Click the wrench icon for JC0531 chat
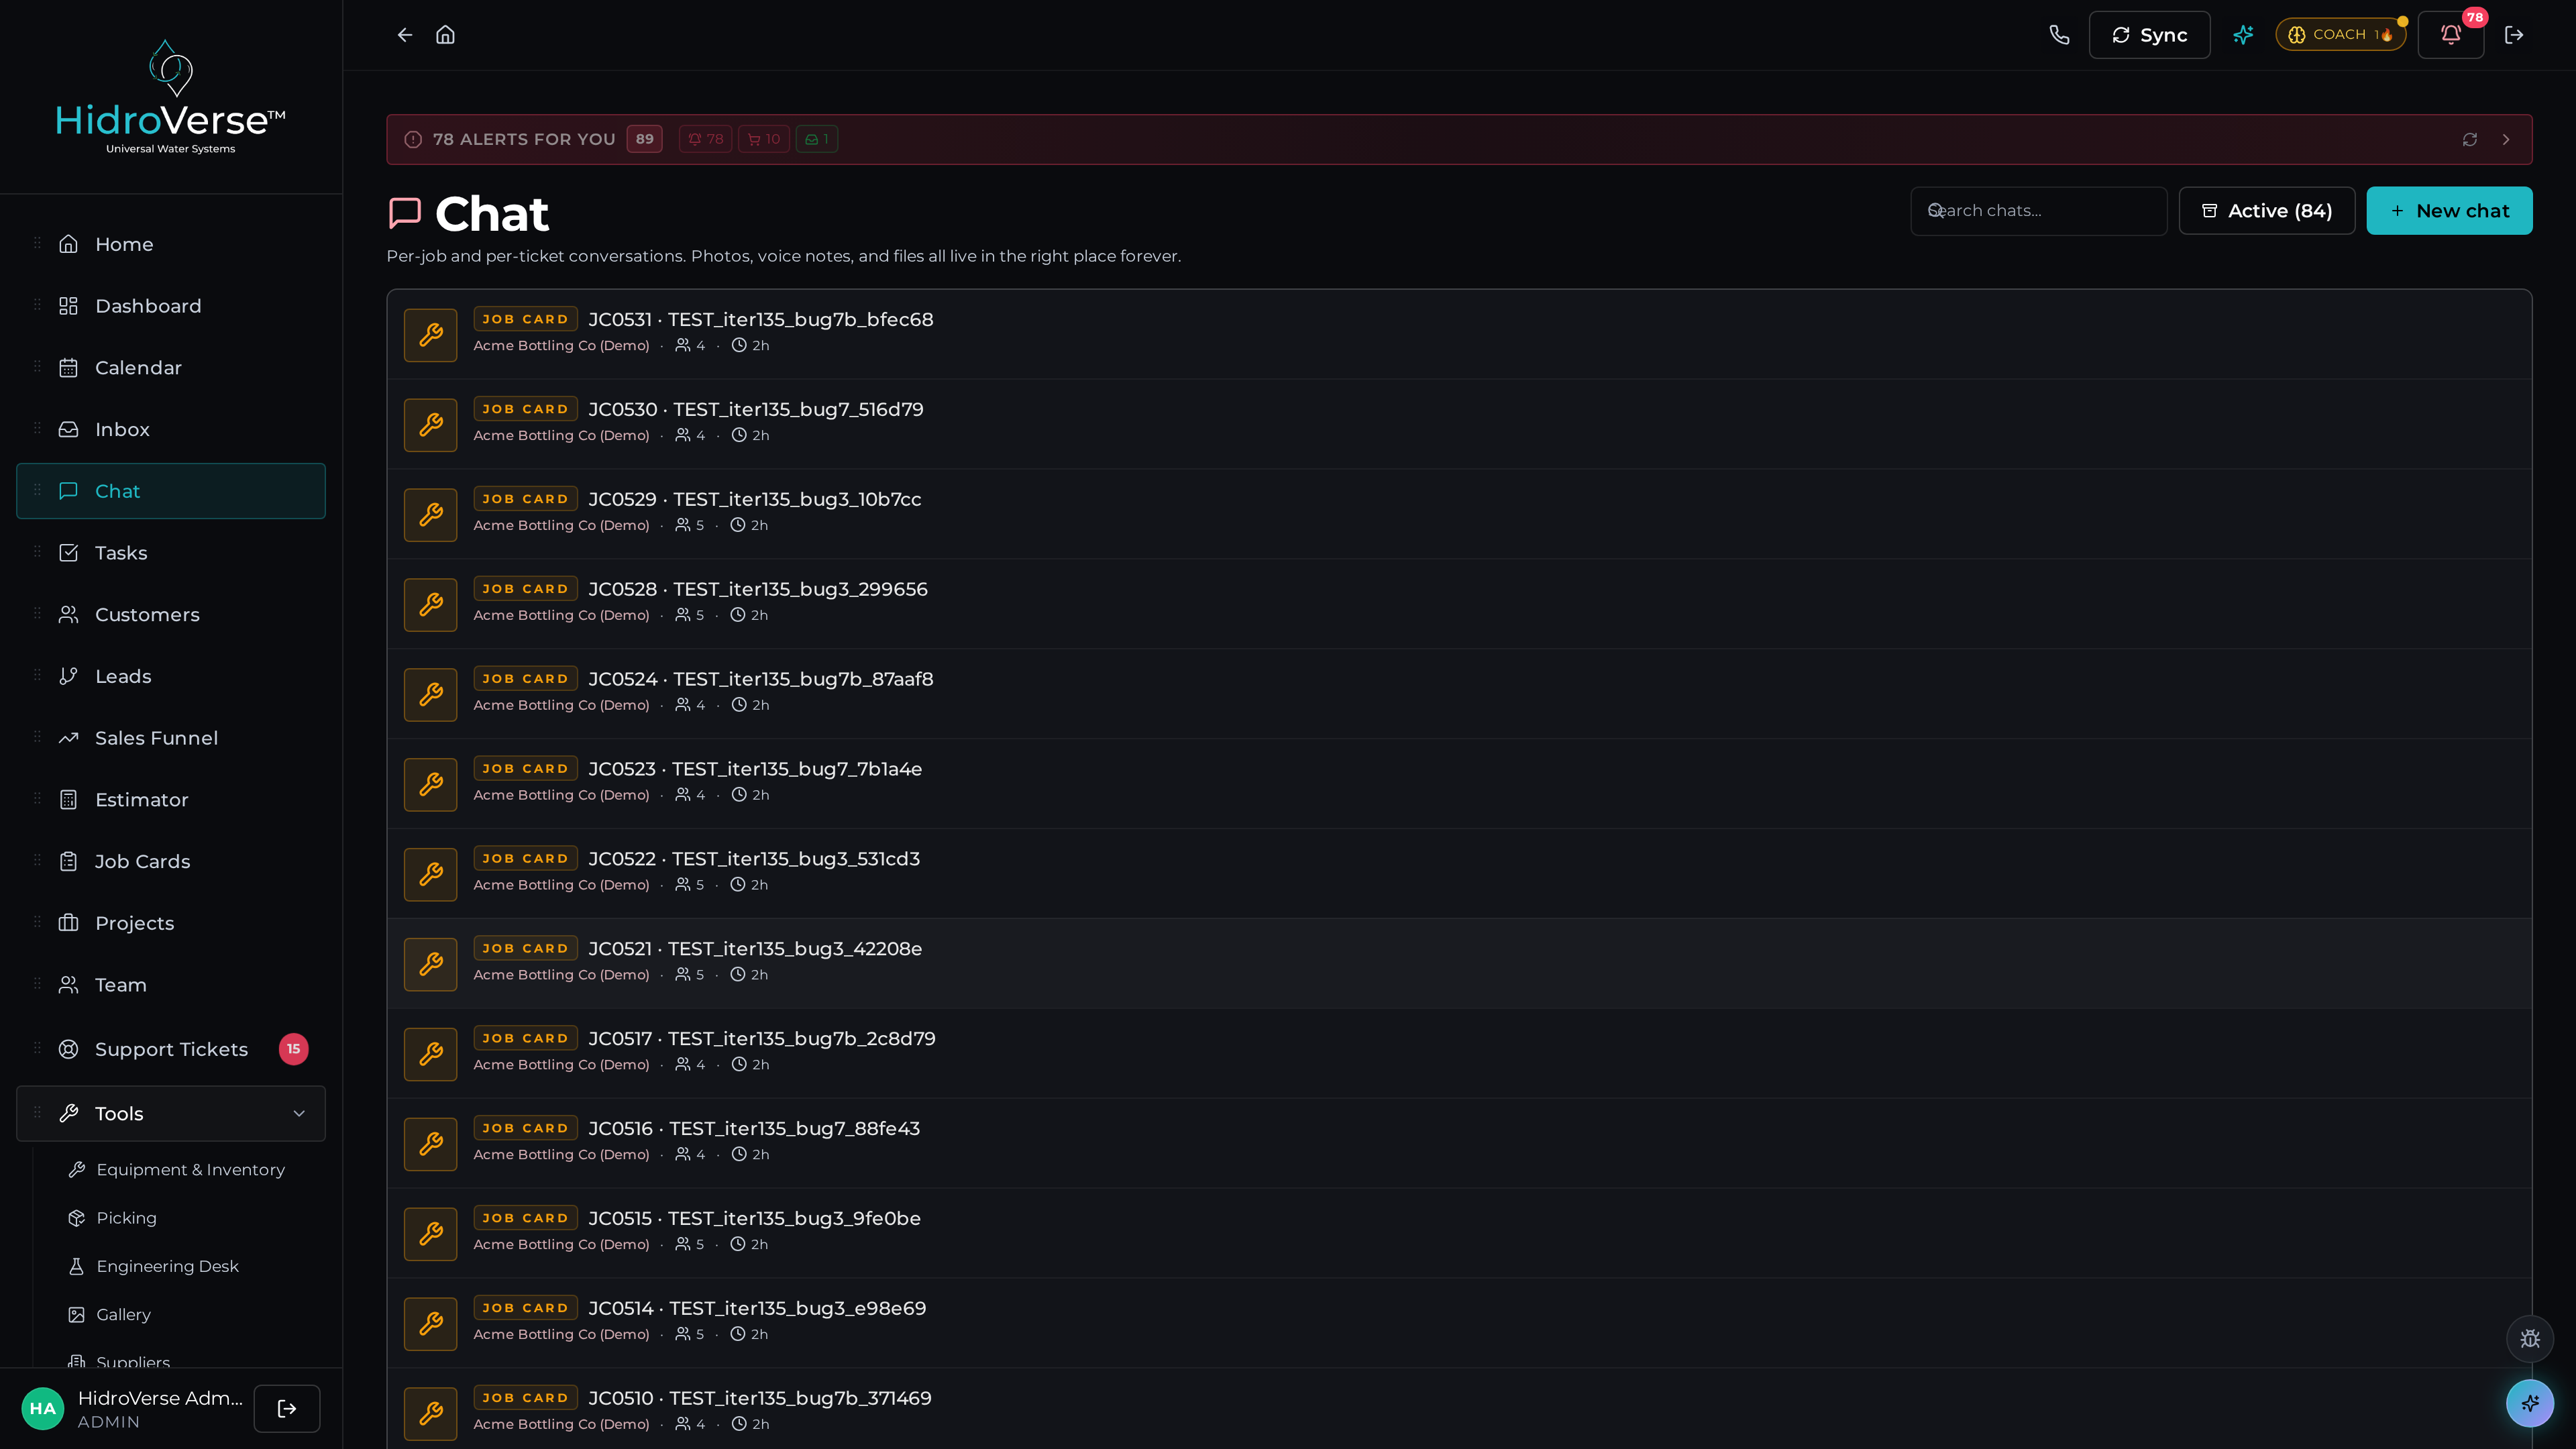 [431, 335]
